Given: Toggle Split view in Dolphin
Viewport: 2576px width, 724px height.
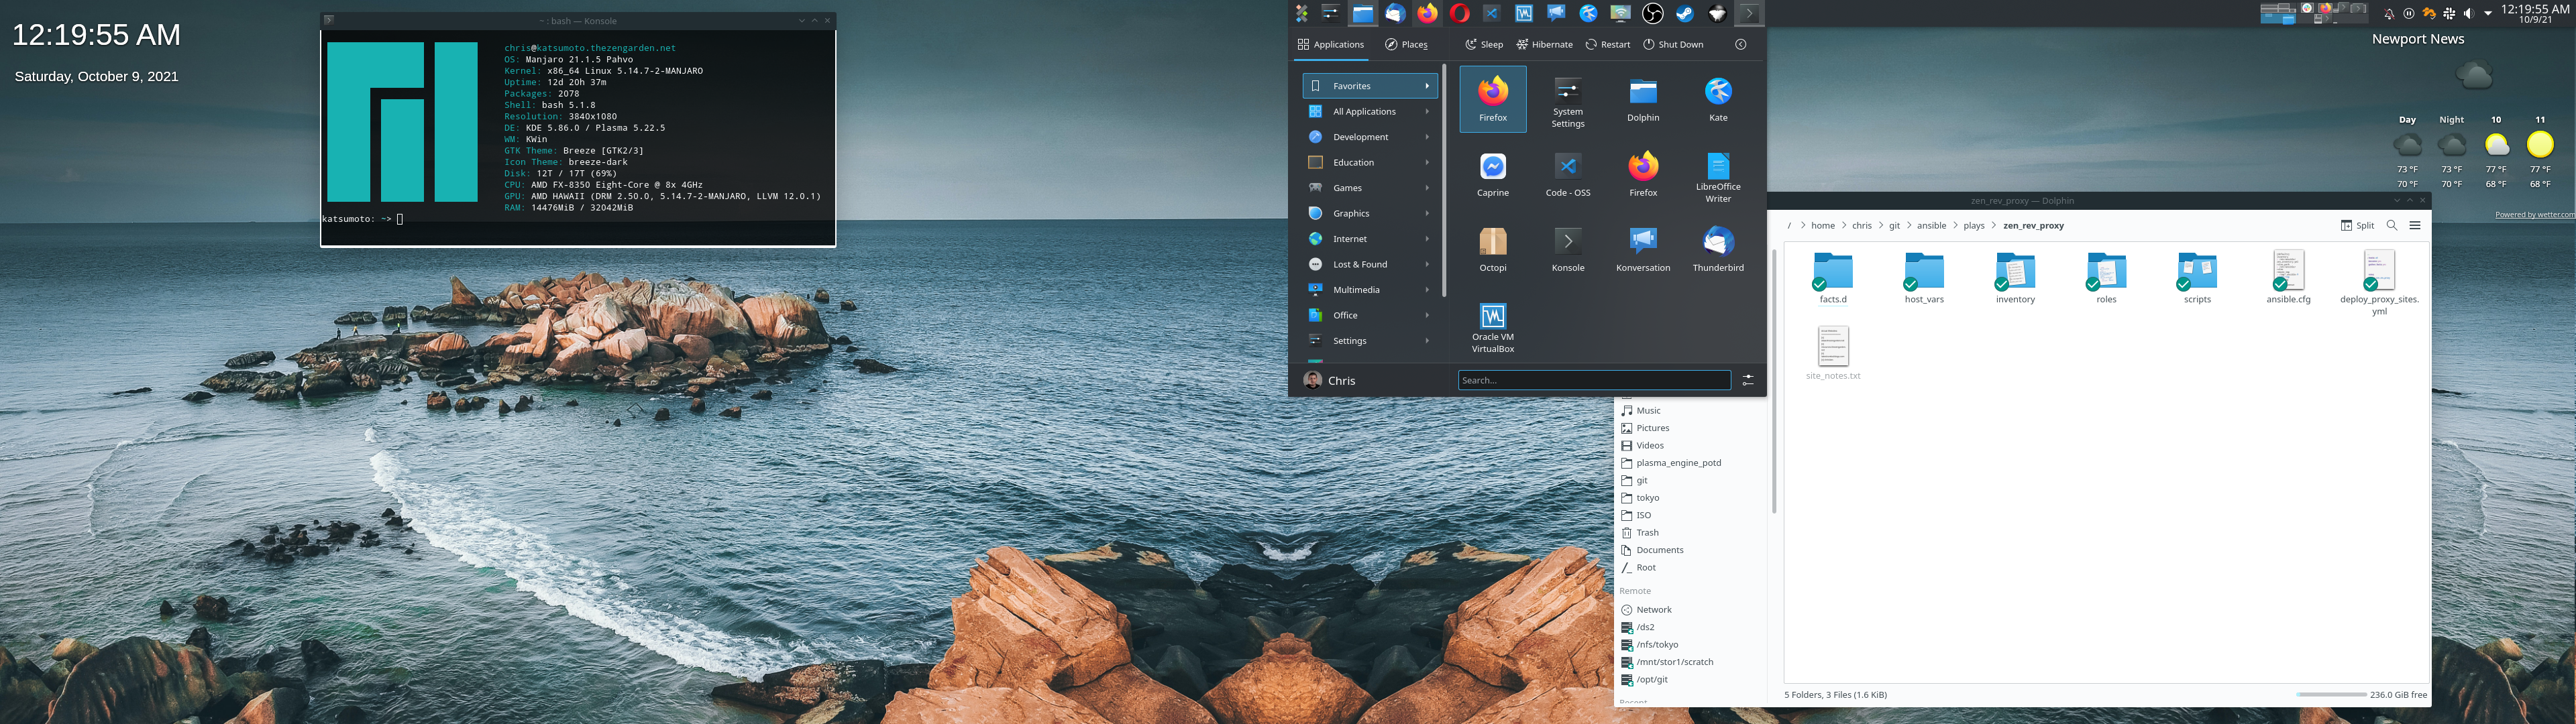Looking at the screenshot, I should click(x=2357, y=225).
